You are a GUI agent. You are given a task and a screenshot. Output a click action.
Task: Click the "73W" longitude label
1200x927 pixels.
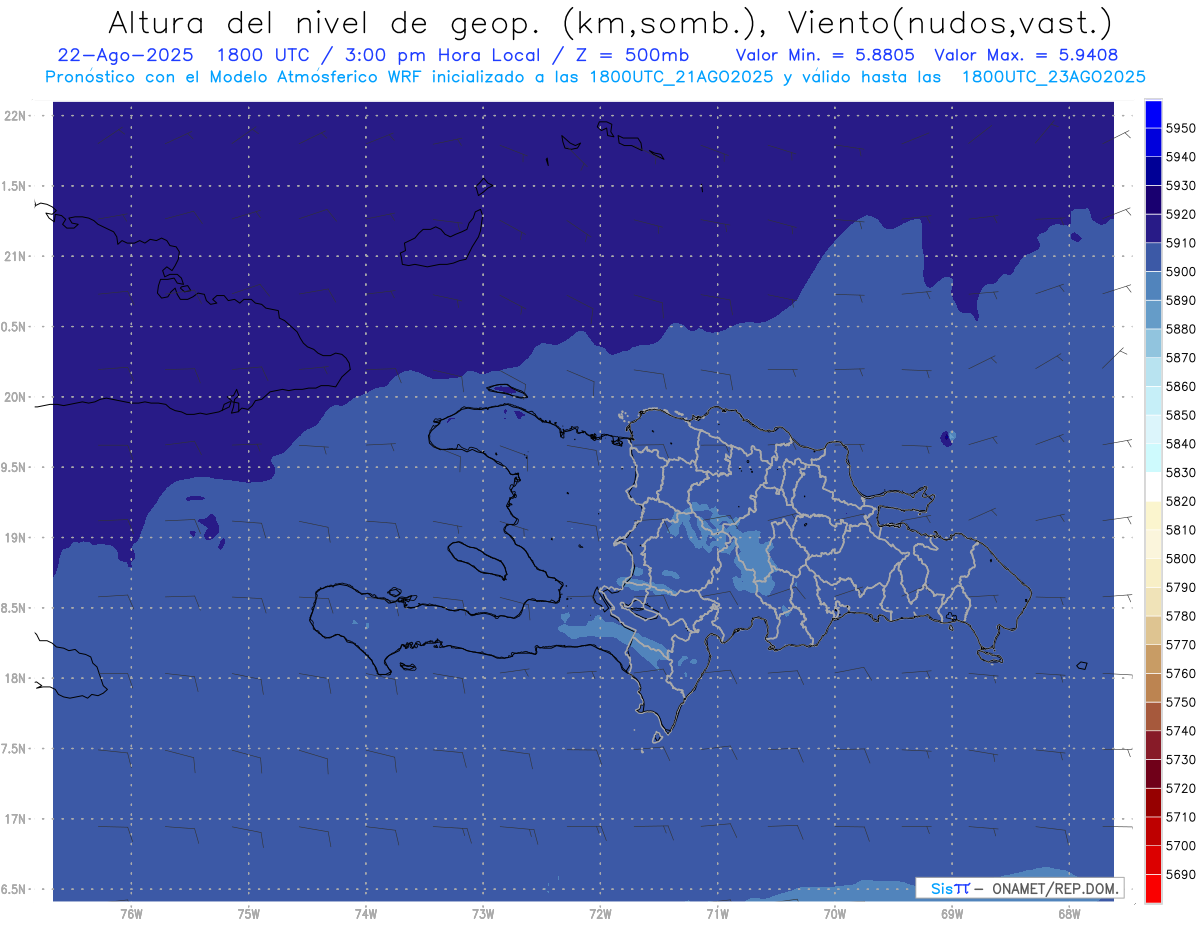click(x=483, y=913)
